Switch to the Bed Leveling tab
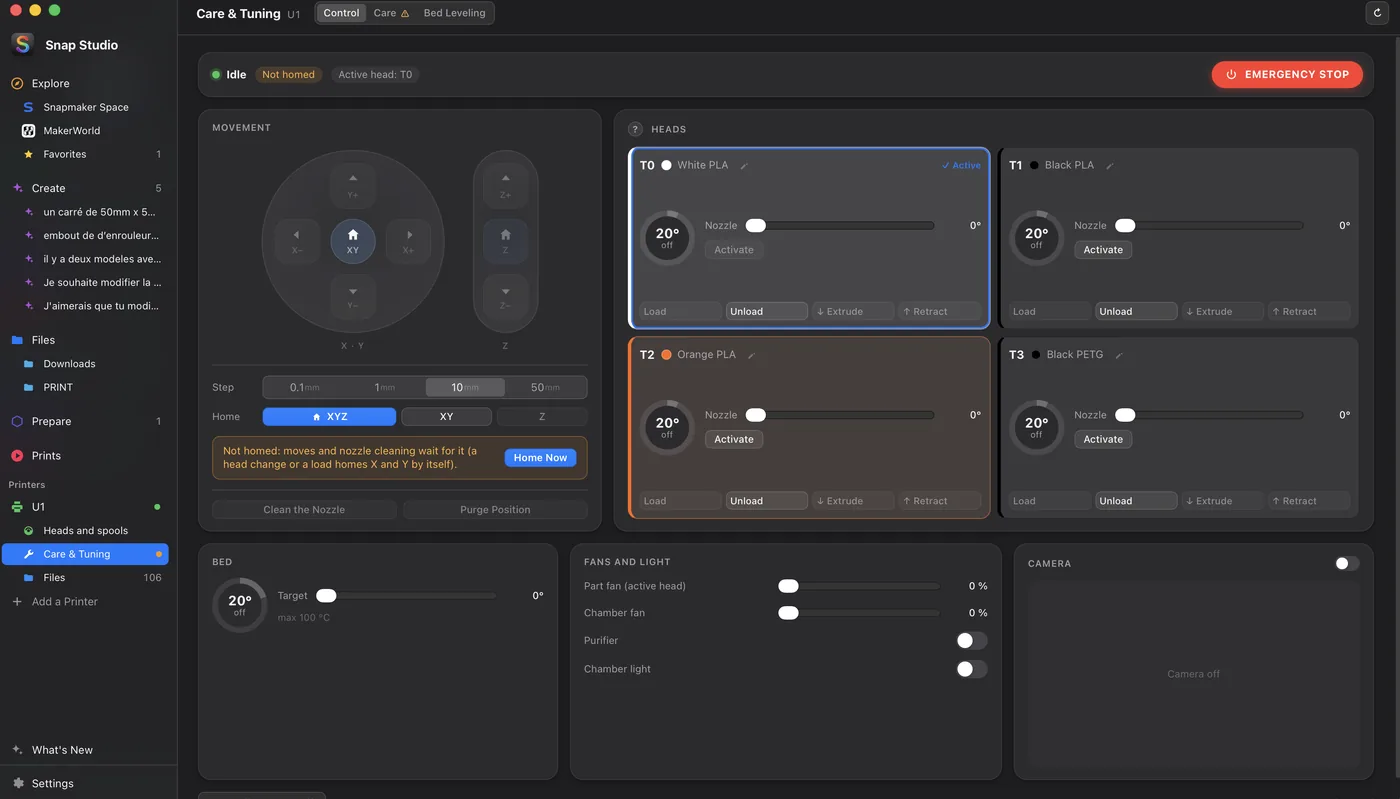This screenshot has height=799, width=1400. [x=454, y=13]
